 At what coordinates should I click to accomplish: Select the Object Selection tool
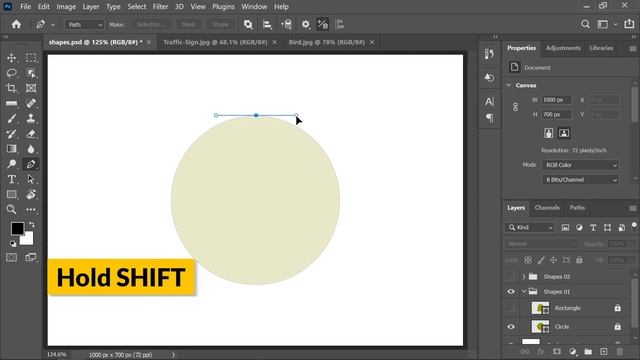coord(31,73)
